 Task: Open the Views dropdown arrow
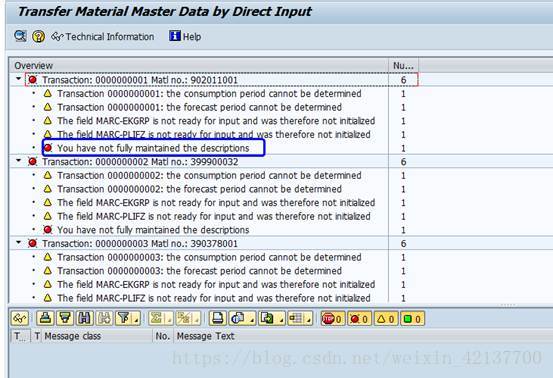click(x=252, y=320)
